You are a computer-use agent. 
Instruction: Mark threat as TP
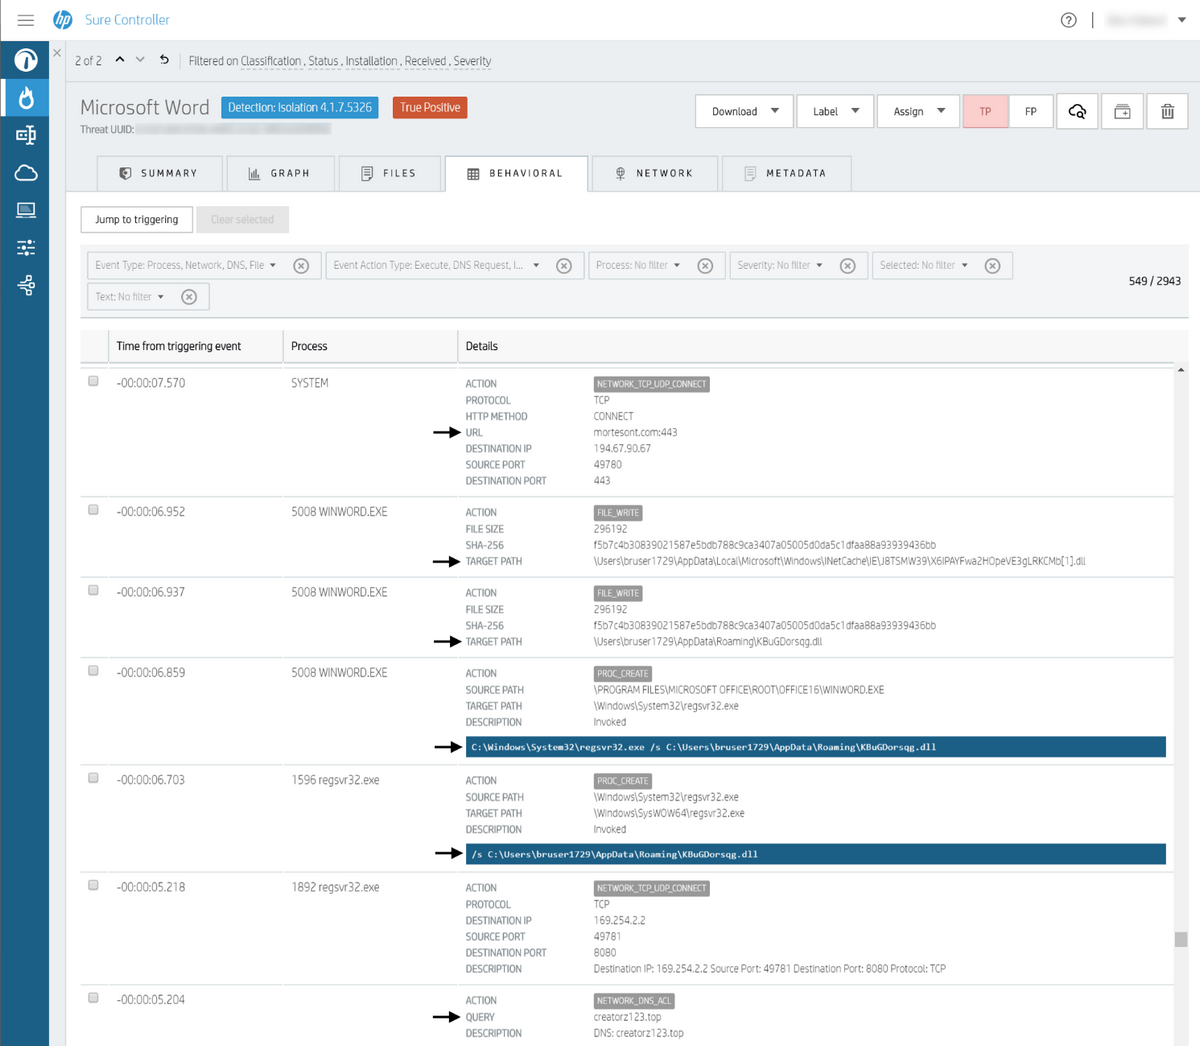985,111
